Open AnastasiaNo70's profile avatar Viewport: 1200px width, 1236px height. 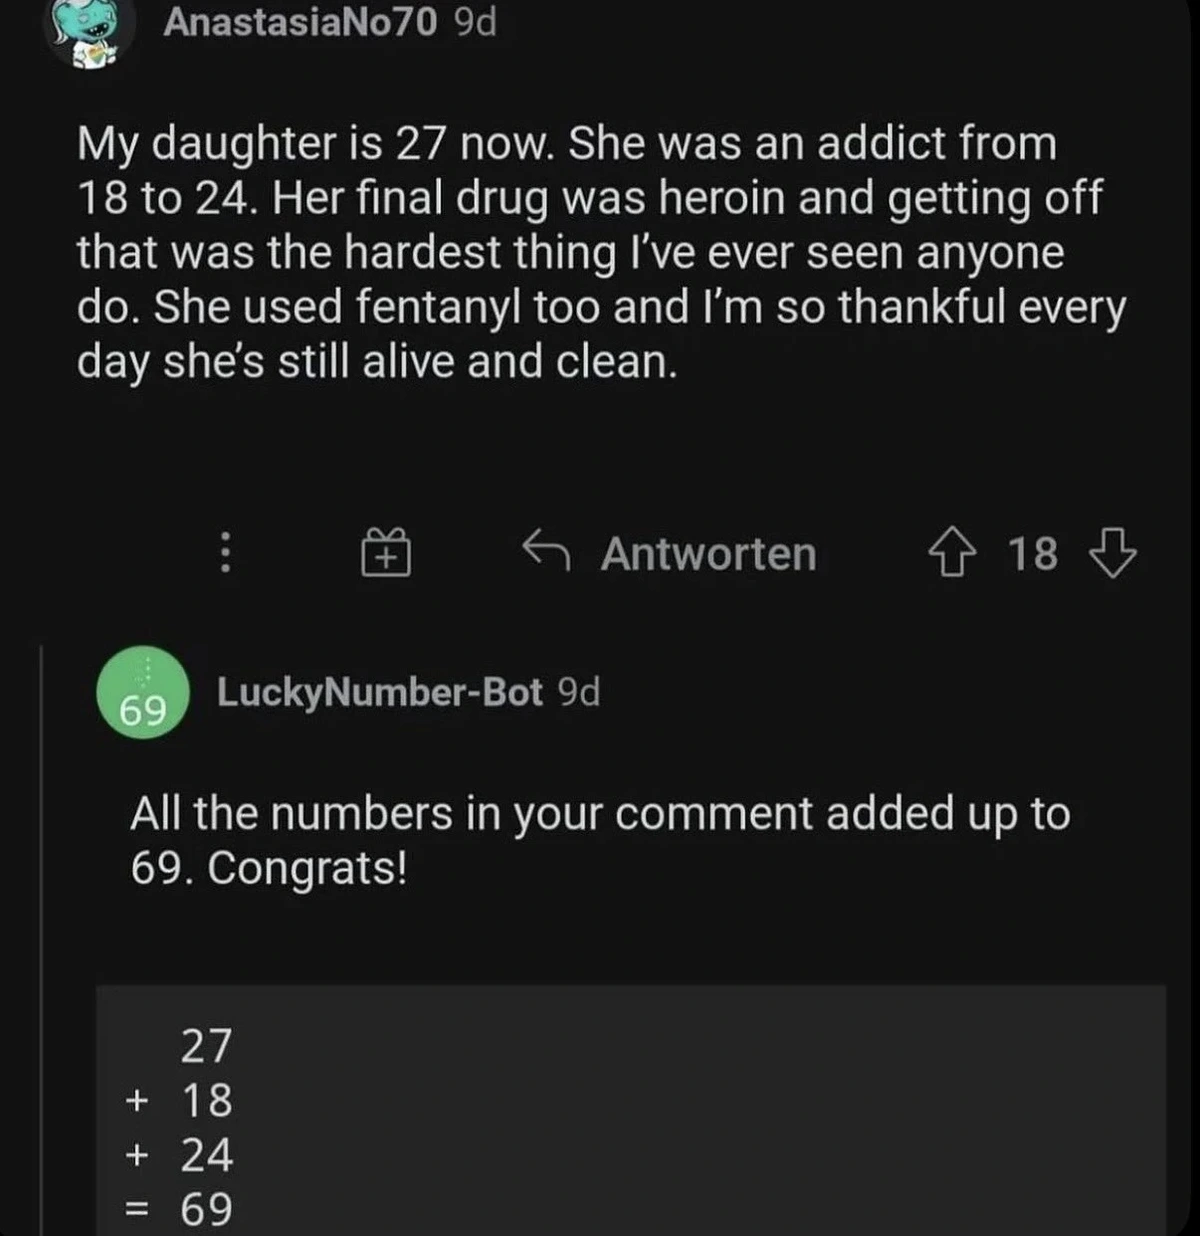coord(90,30)
